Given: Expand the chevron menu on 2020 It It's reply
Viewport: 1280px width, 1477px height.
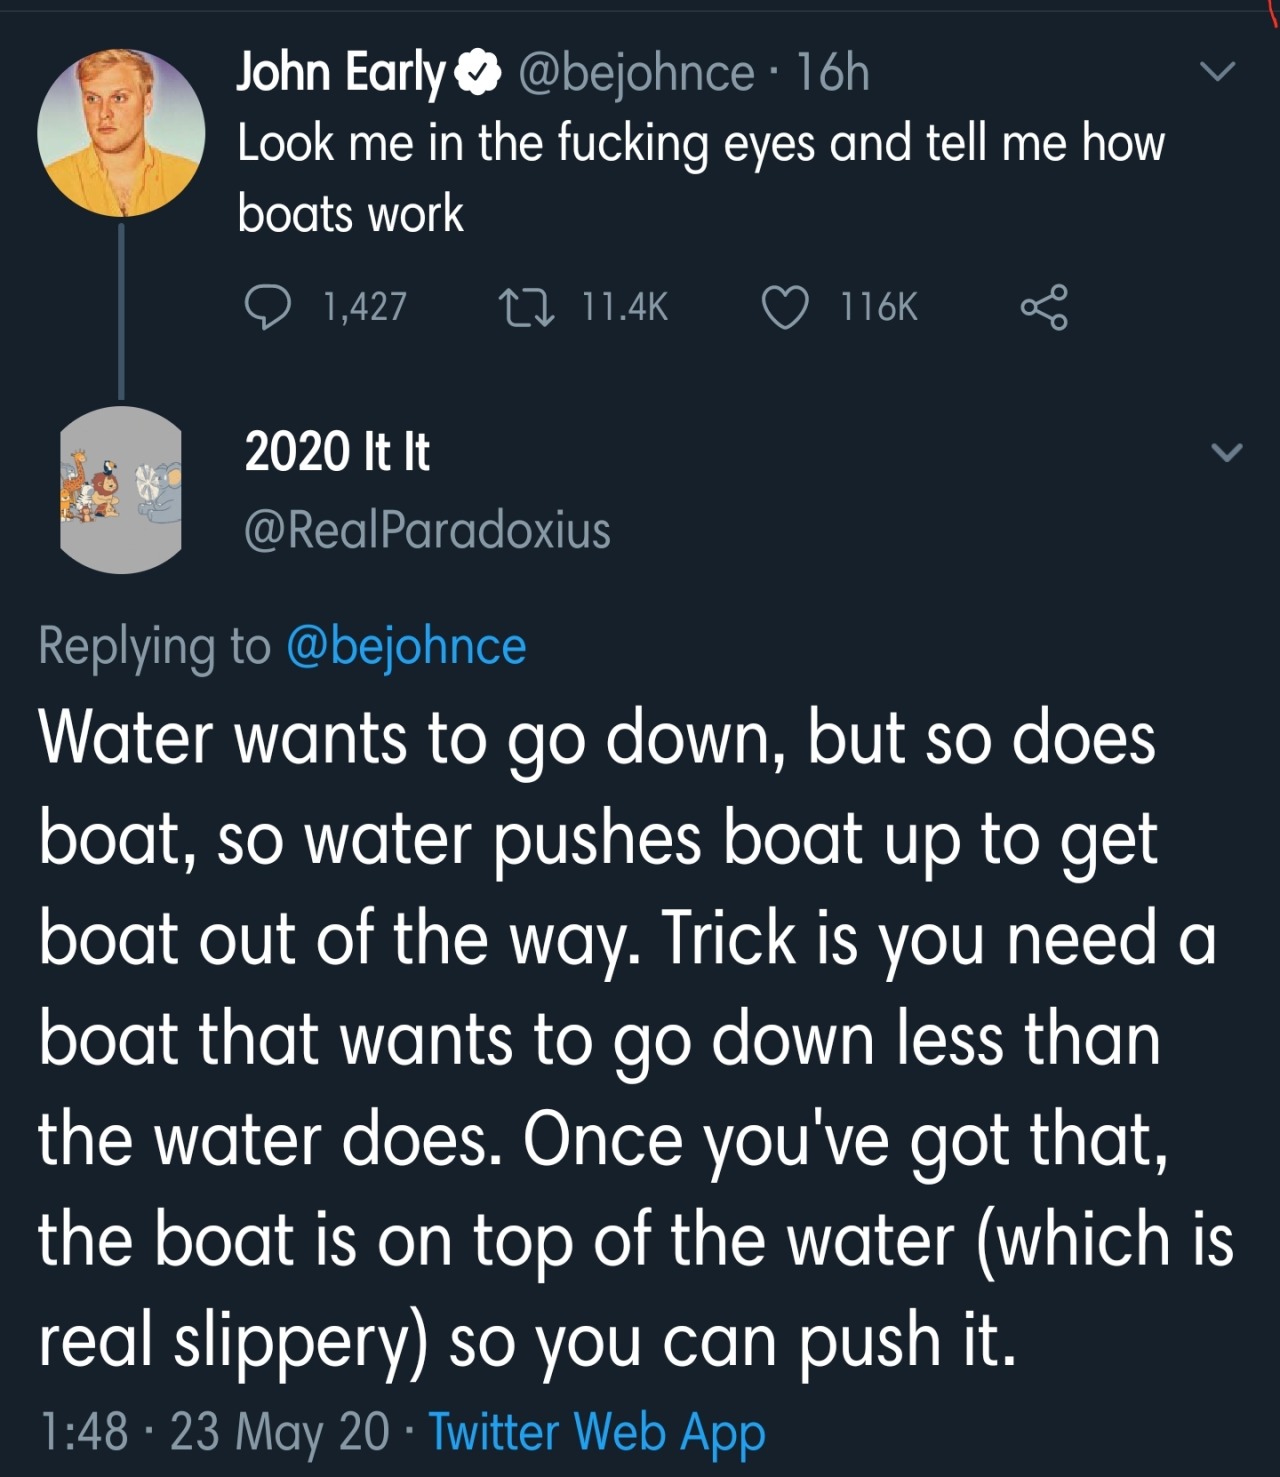Looking at the screenshot, I should (x=1227, y=452).
